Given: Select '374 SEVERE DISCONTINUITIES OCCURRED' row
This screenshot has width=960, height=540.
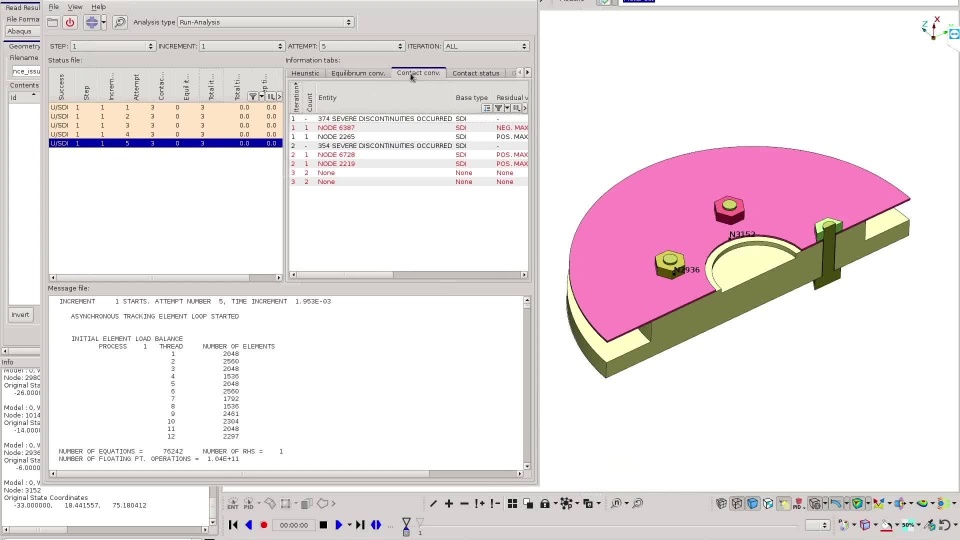Looking at the screenshot, I should (x=408, y=118).
